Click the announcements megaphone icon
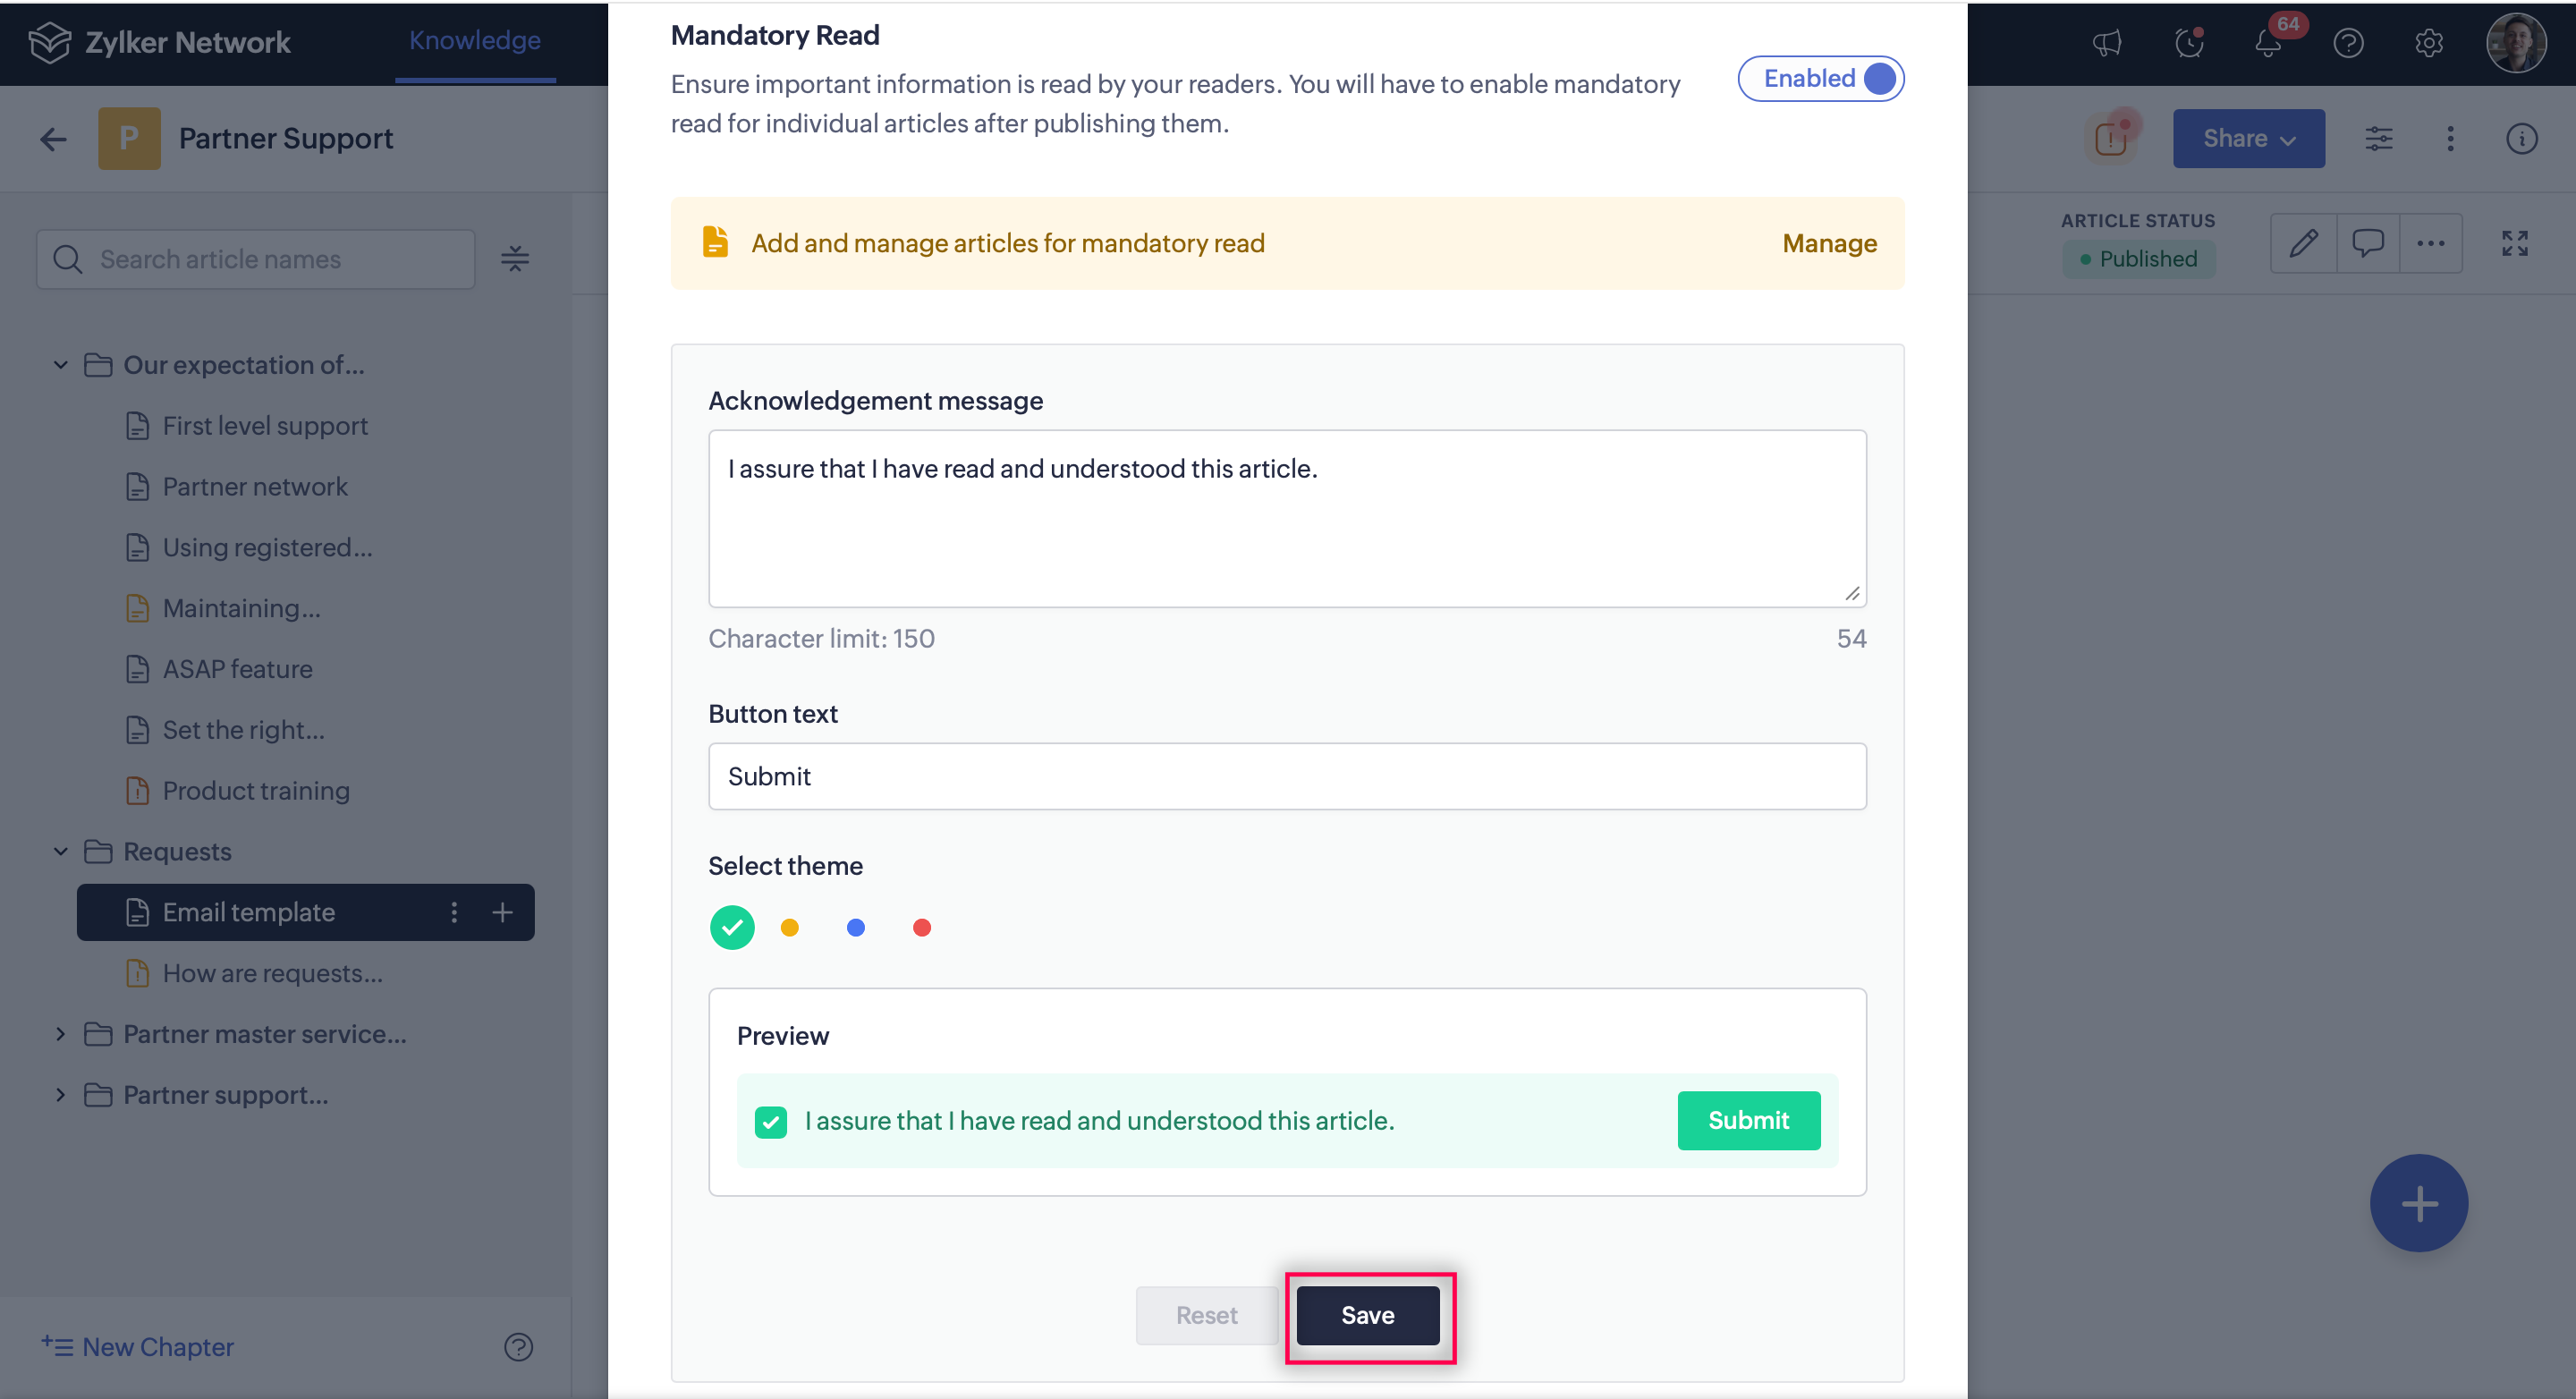Viewport: 2576px width, 1399px height. point(2106,42)
